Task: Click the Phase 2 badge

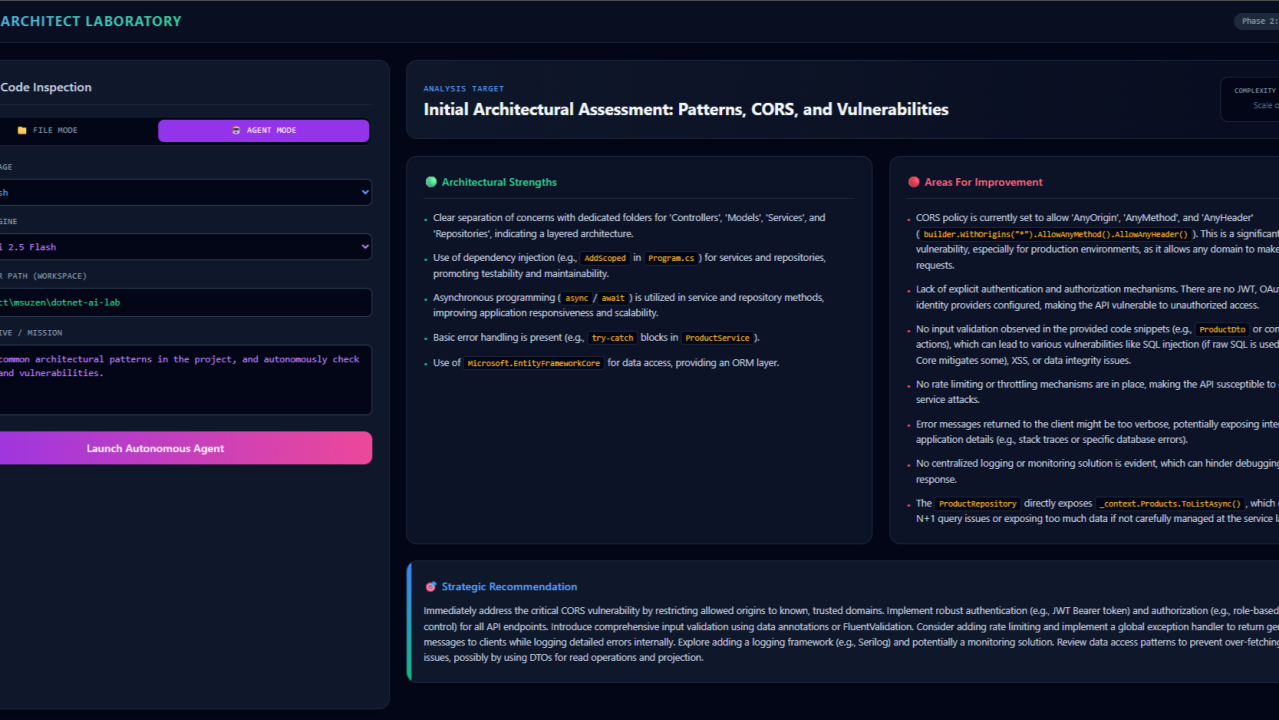Action: click(1256, 21)
